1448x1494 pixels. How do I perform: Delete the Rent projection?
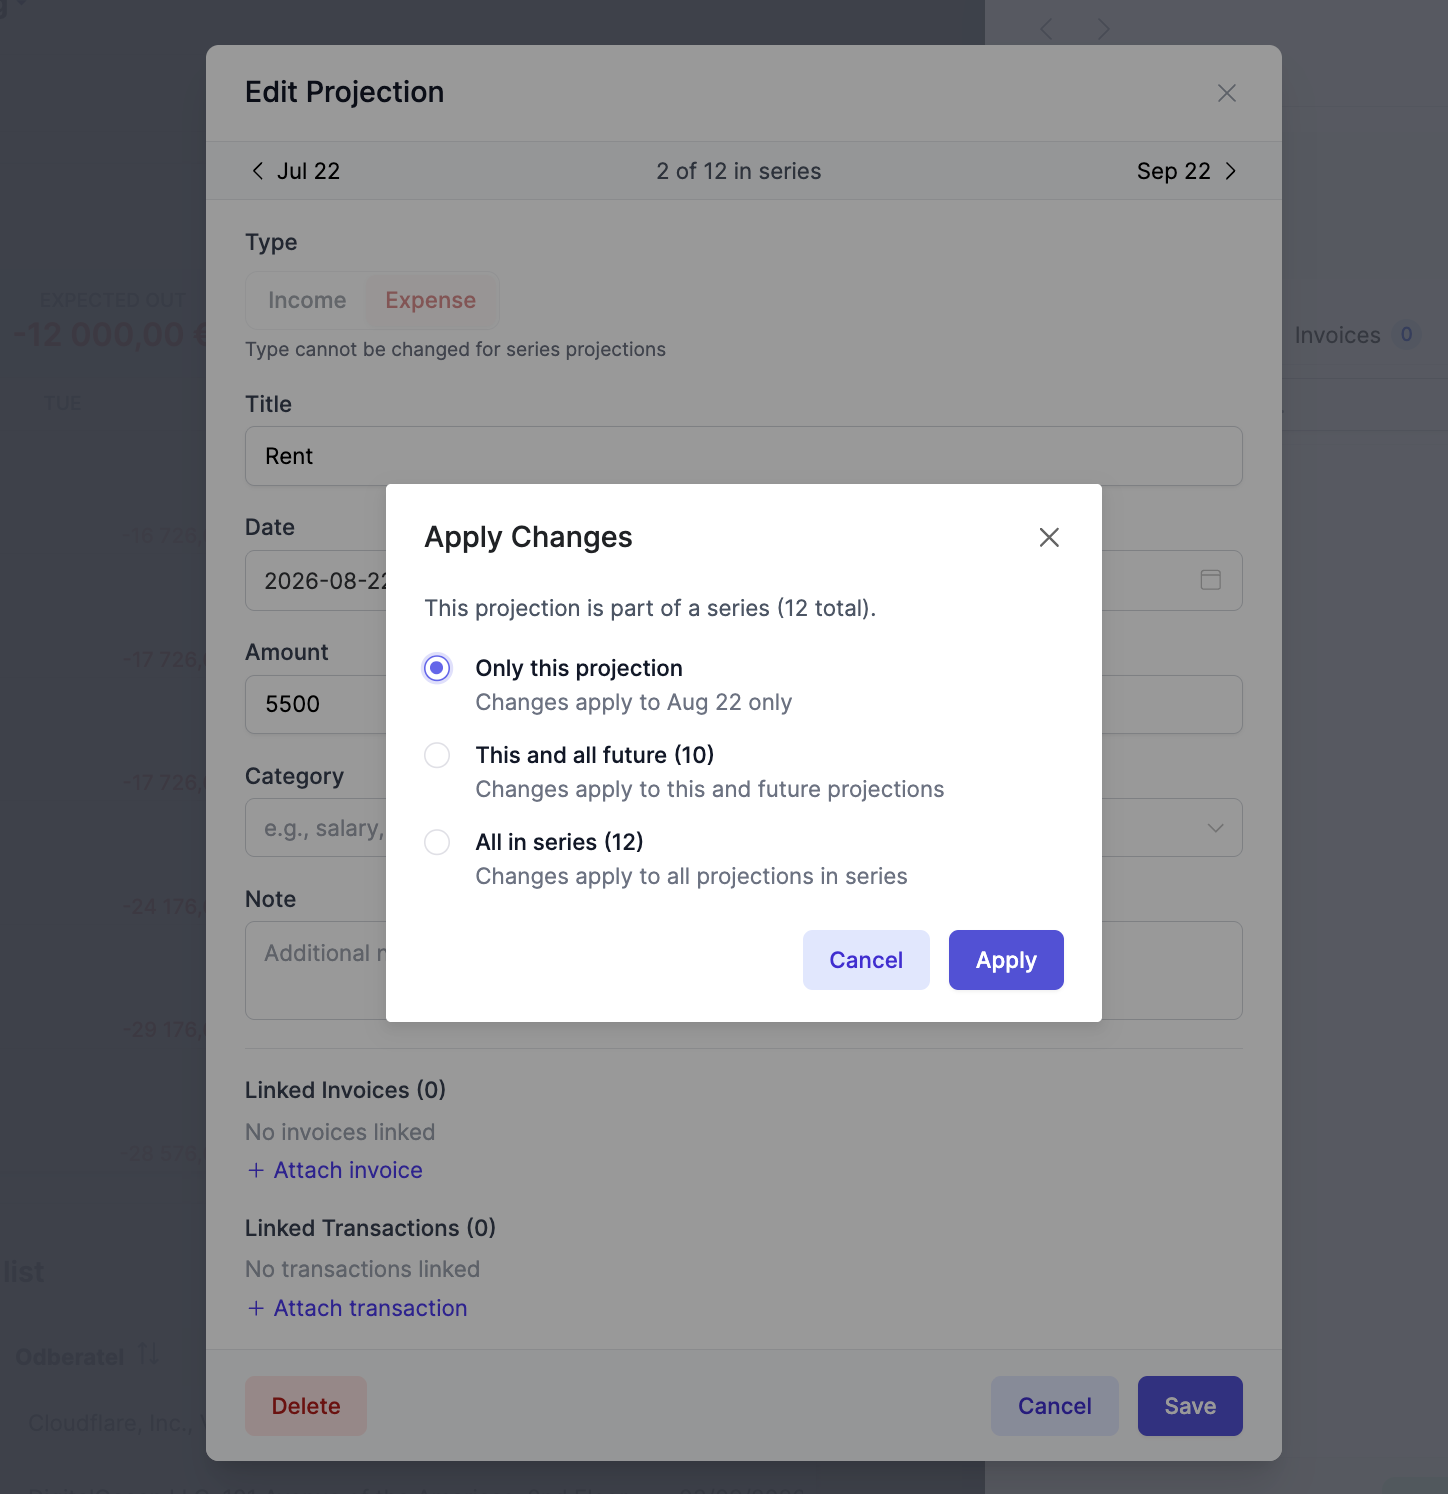click(x=305, y=1405)
